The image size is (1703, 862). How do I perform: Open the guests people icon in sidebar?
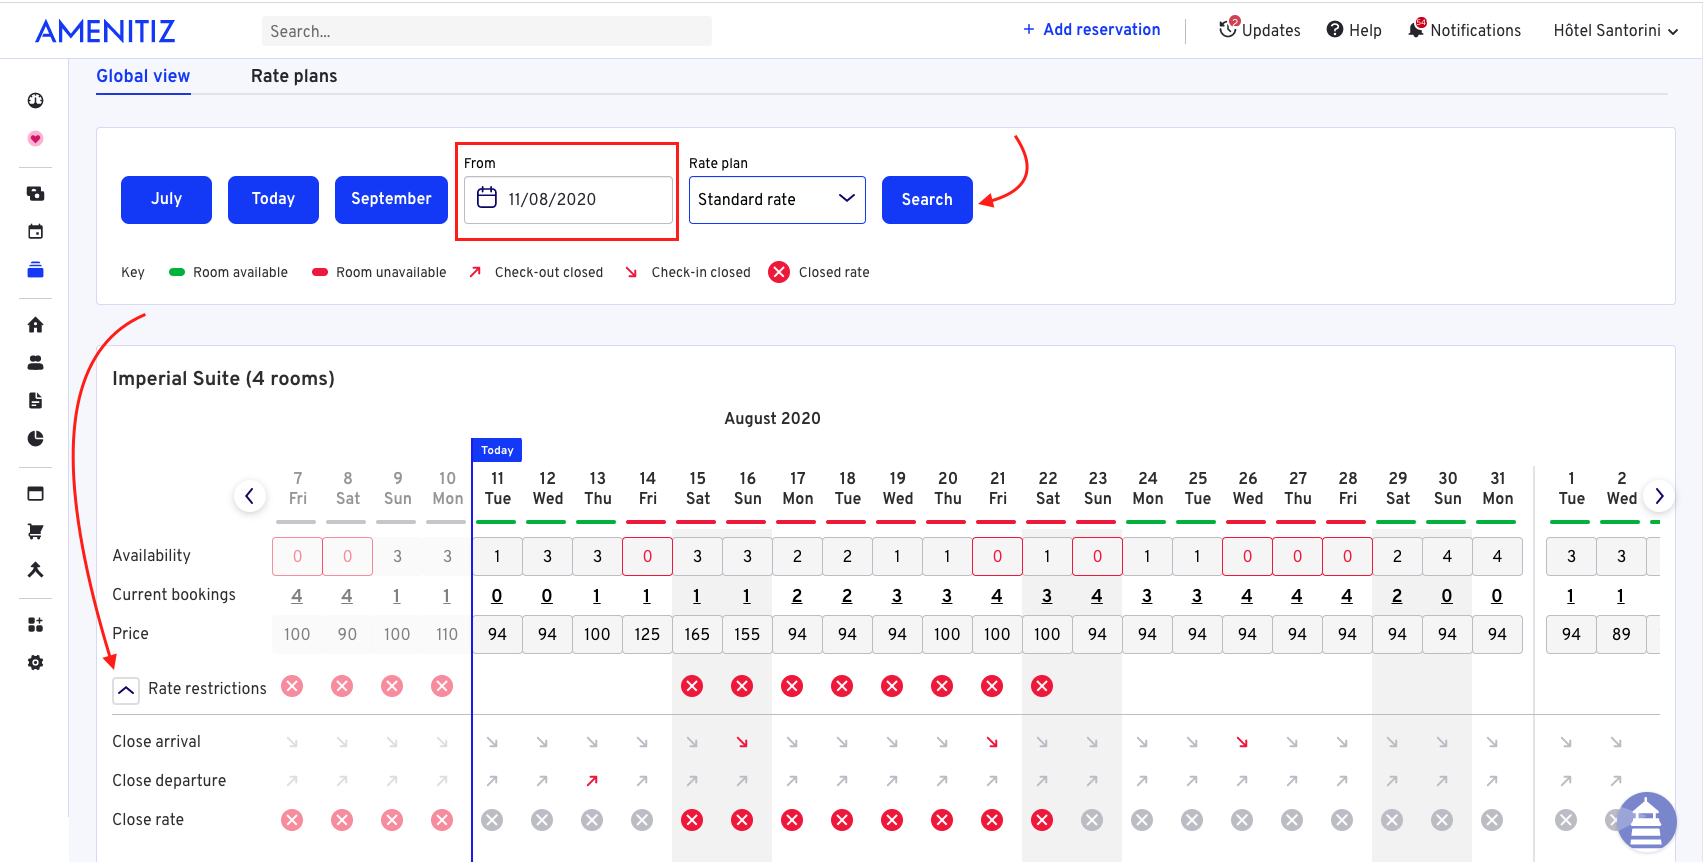click(x=36, y=363)
